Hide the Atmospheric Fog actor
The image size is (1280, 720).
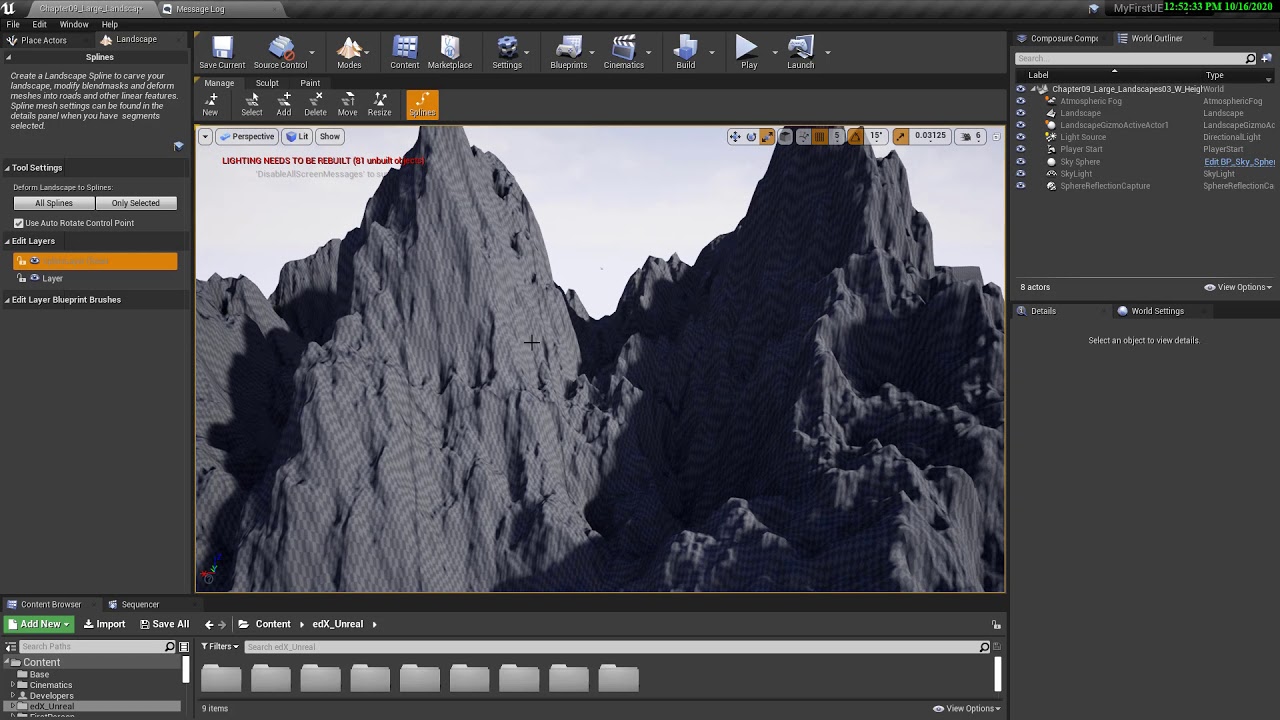point(1020,101)
